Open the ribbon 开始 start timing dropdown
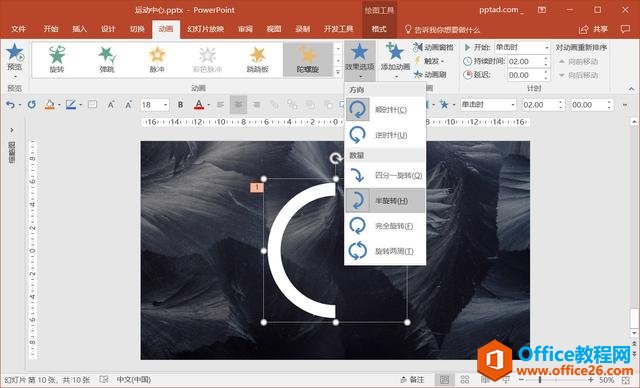 click(522, 47)
